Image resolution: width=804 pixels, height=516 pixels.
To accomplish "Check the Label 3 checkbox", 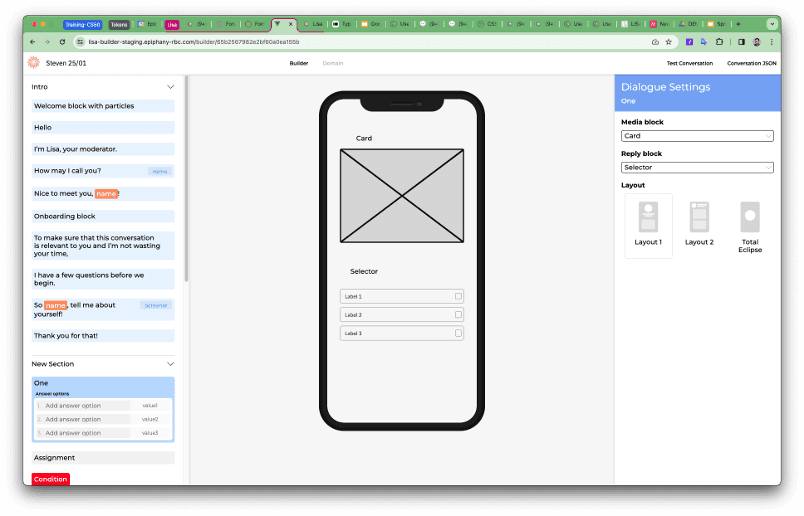I will [458, 333].
